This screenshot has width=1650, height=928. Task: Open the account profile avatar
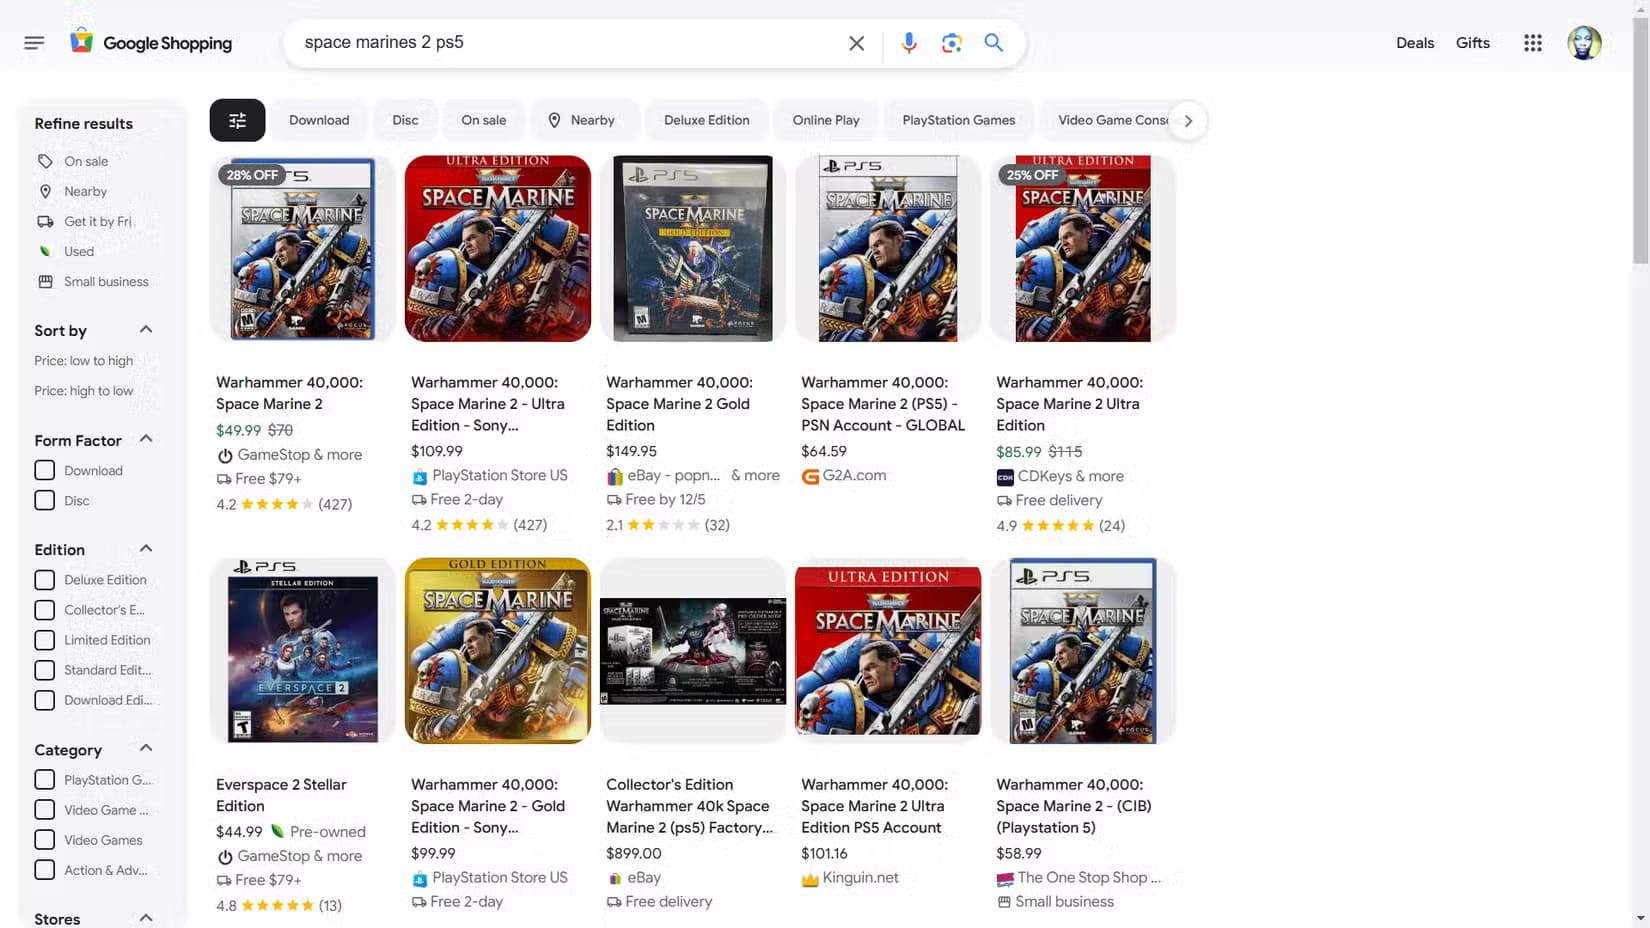1584,43
